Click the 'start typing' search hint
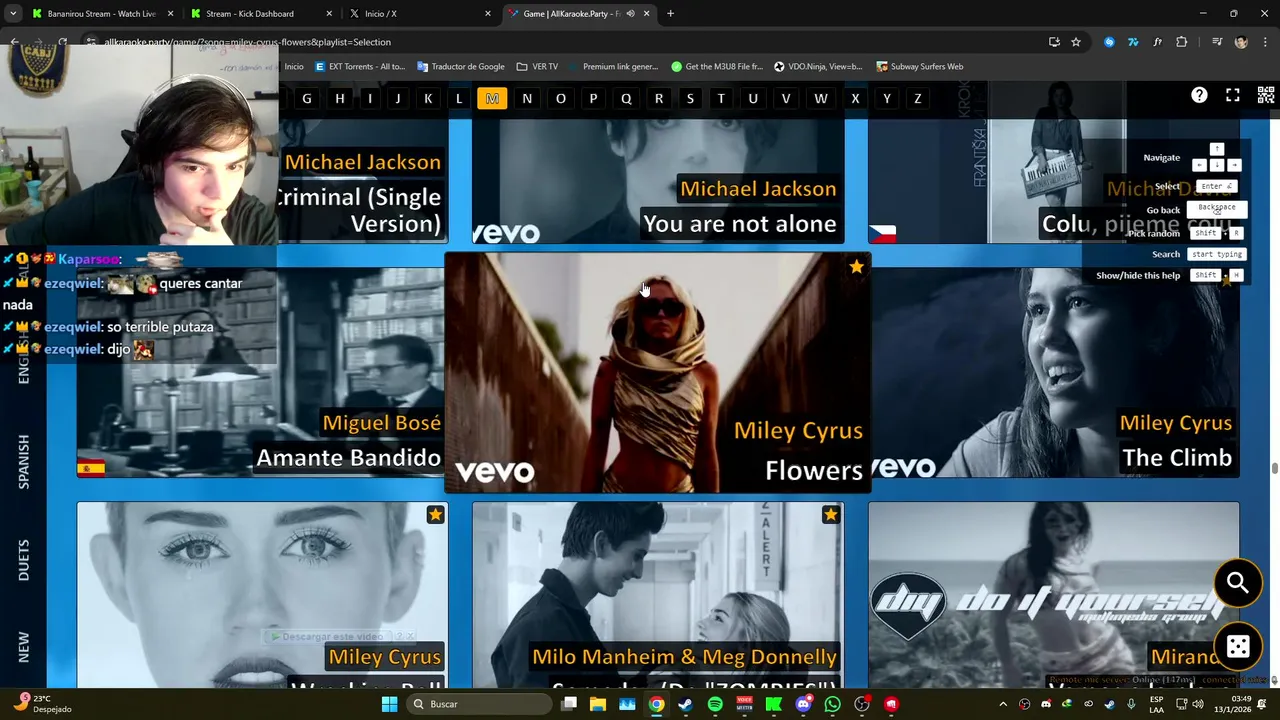Viewport: 1280px width, 720px height. click(x=1217, y=254)
